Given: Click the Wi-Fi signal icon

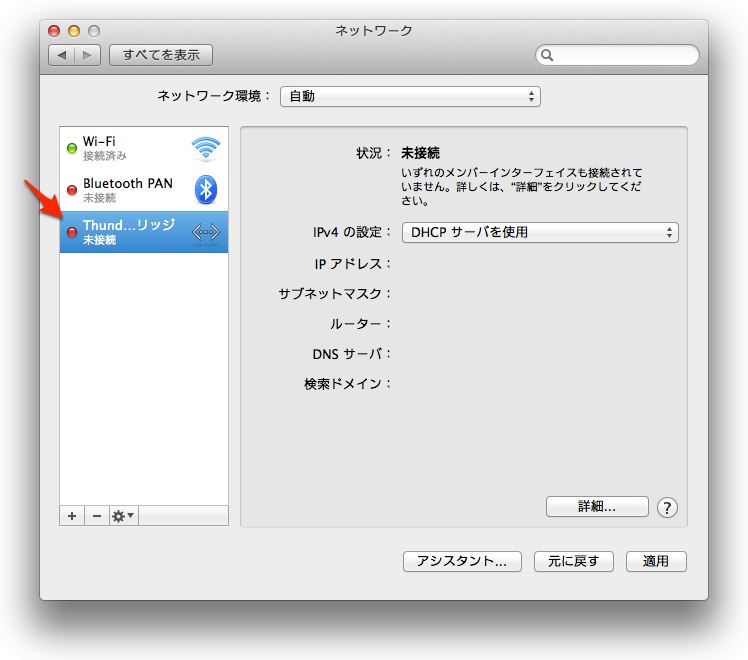Looking at the screenshot, I should (206, 148).
